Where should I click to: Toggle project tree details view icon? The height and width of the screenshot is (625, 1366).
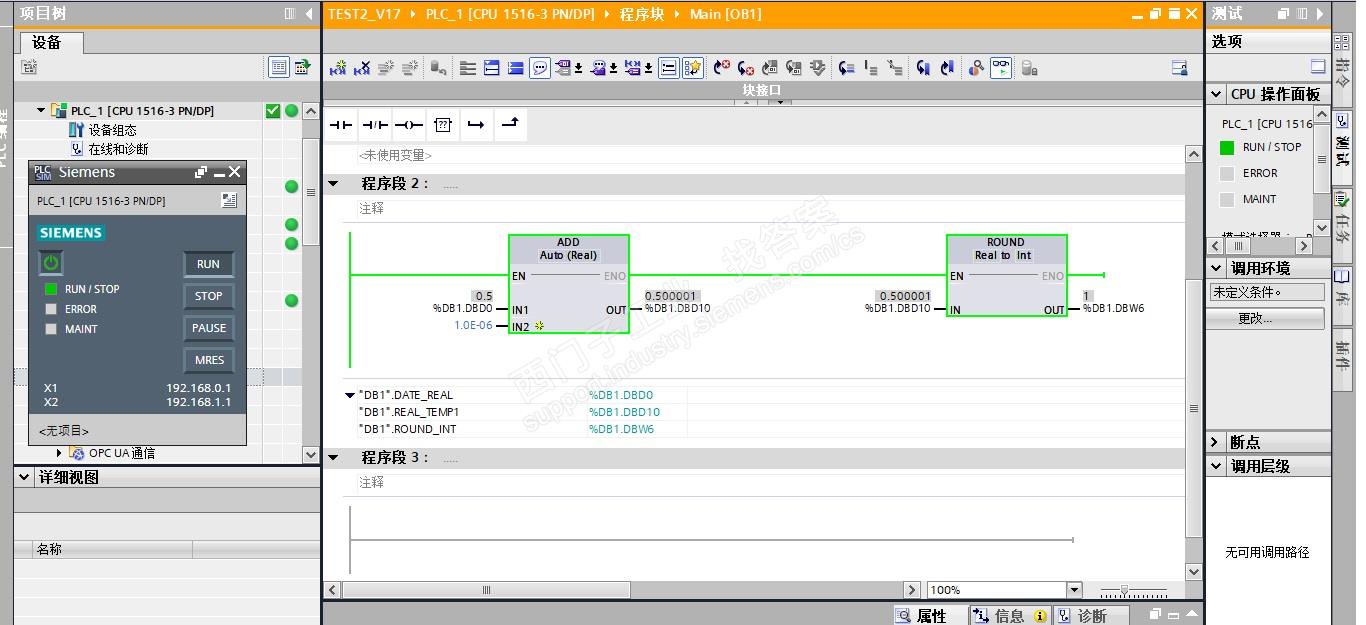tap(278, 67)
